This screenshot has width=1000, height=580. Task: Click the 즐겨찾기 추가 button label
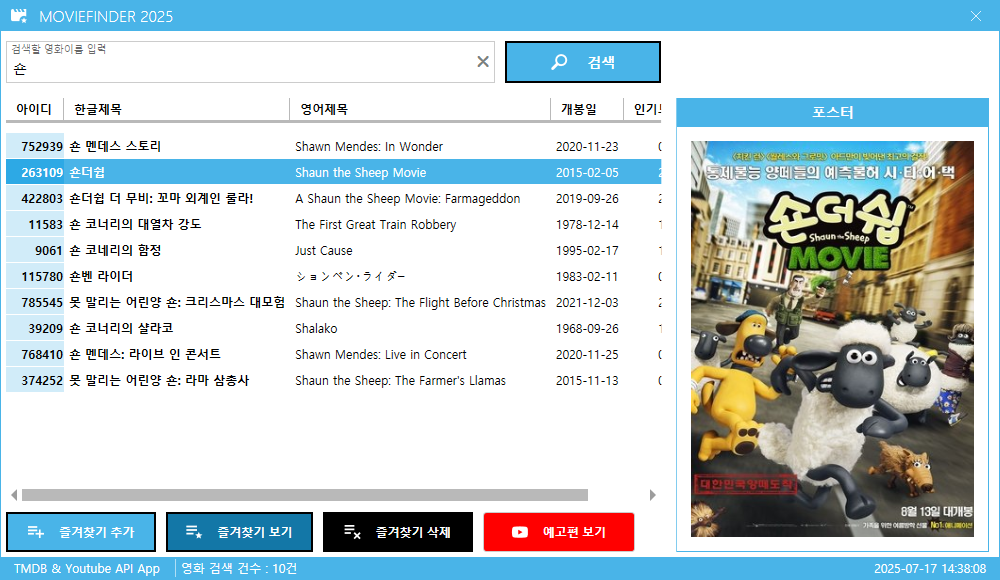click(97, 532)
